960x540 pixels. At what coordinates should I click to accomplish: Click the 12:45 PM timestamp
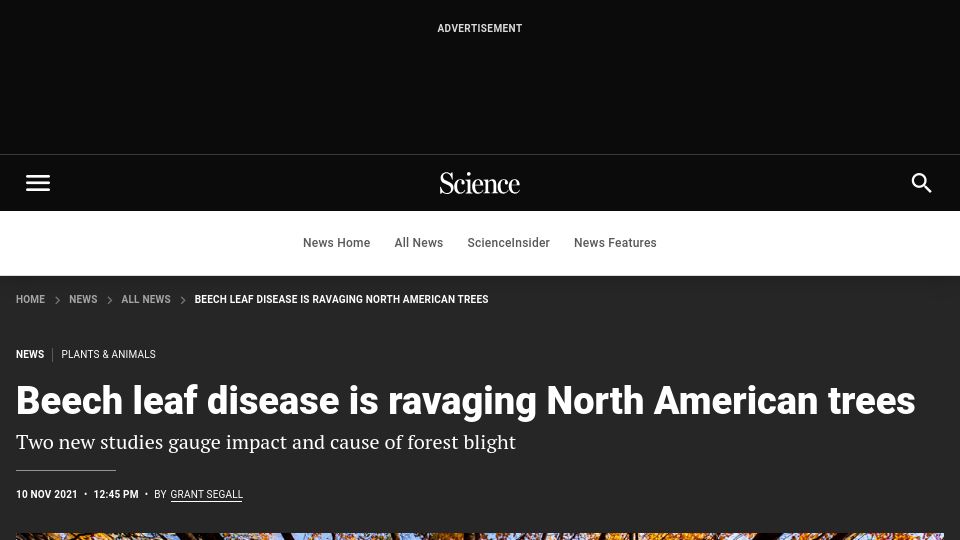click(x=116, y=494)
